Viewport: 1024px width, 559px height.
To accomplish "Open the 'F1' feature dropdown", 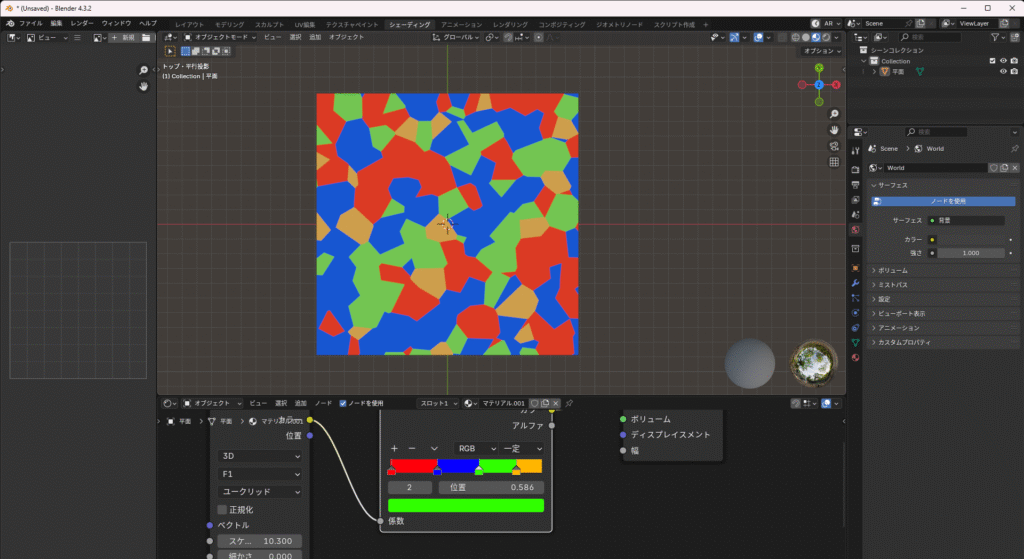I will coord(260,474).
